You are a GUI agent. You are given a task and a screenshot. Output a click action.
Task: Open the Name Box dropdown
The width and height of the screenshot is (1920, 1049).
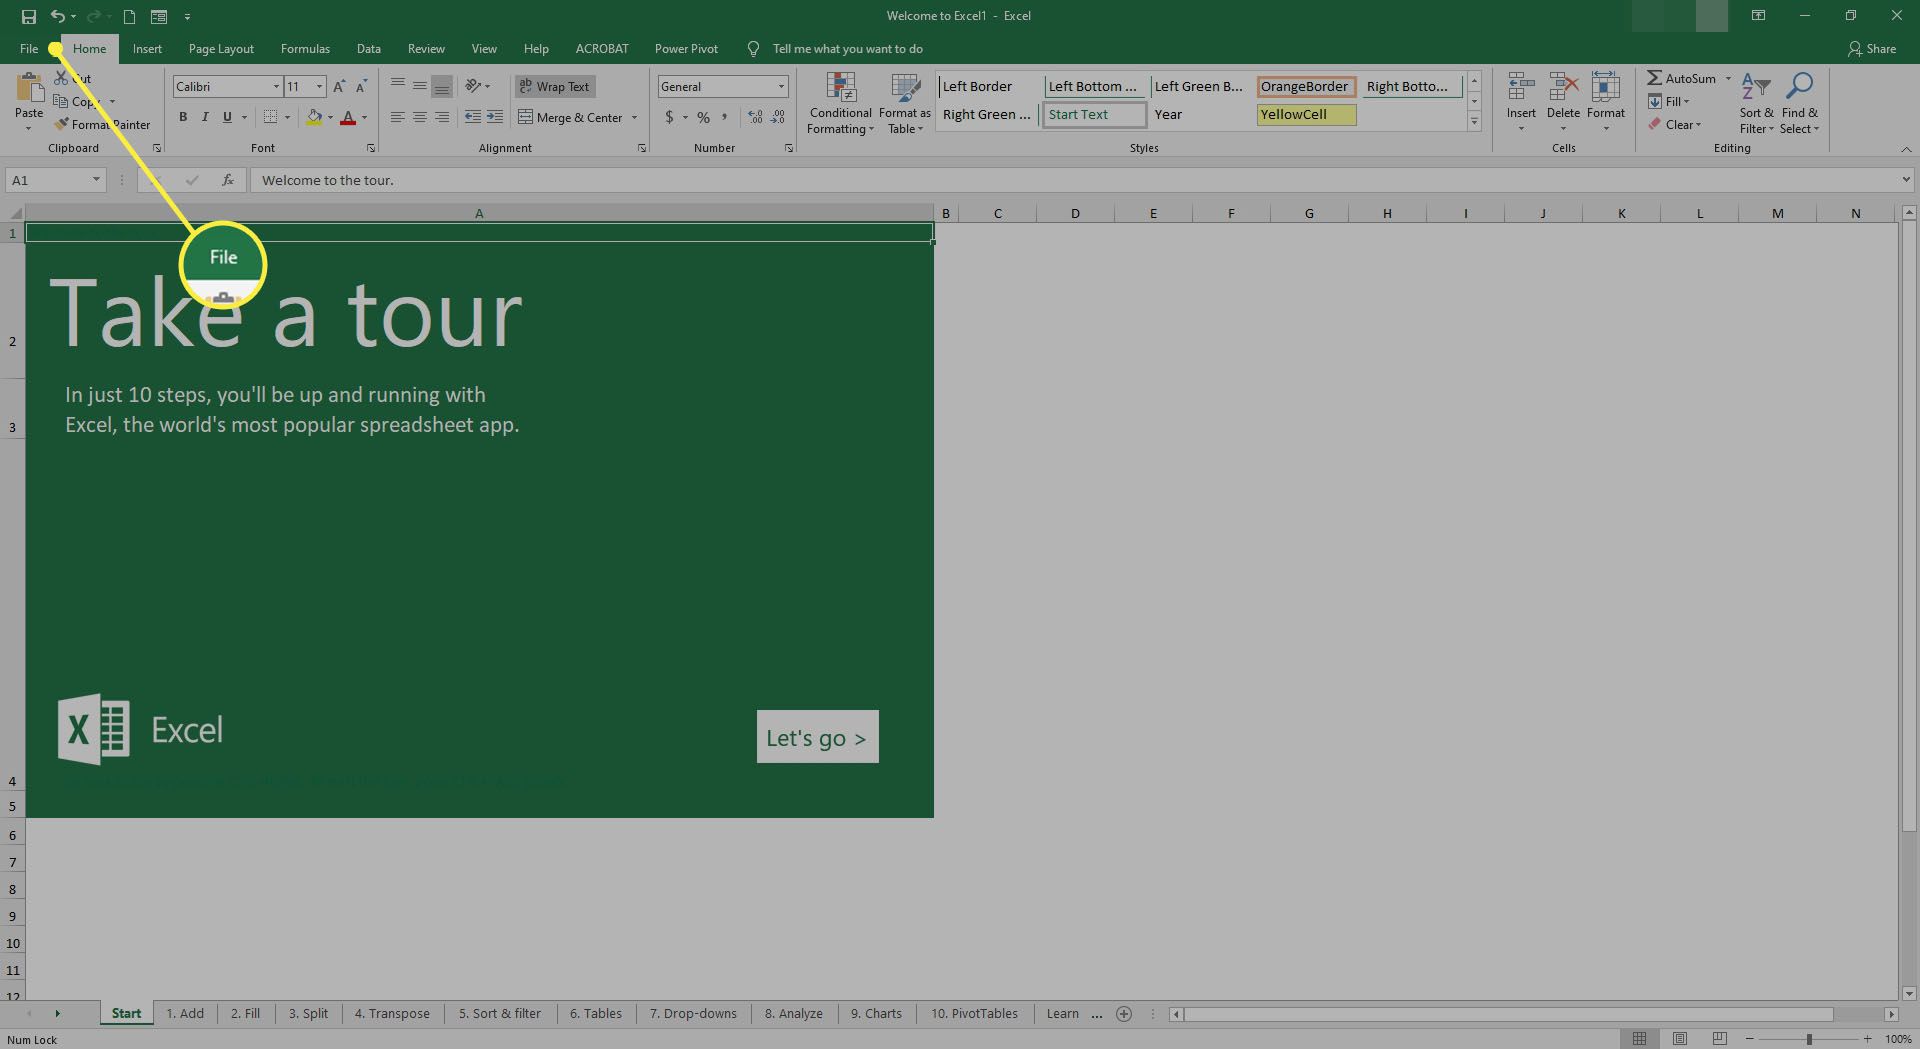point(96,180)
